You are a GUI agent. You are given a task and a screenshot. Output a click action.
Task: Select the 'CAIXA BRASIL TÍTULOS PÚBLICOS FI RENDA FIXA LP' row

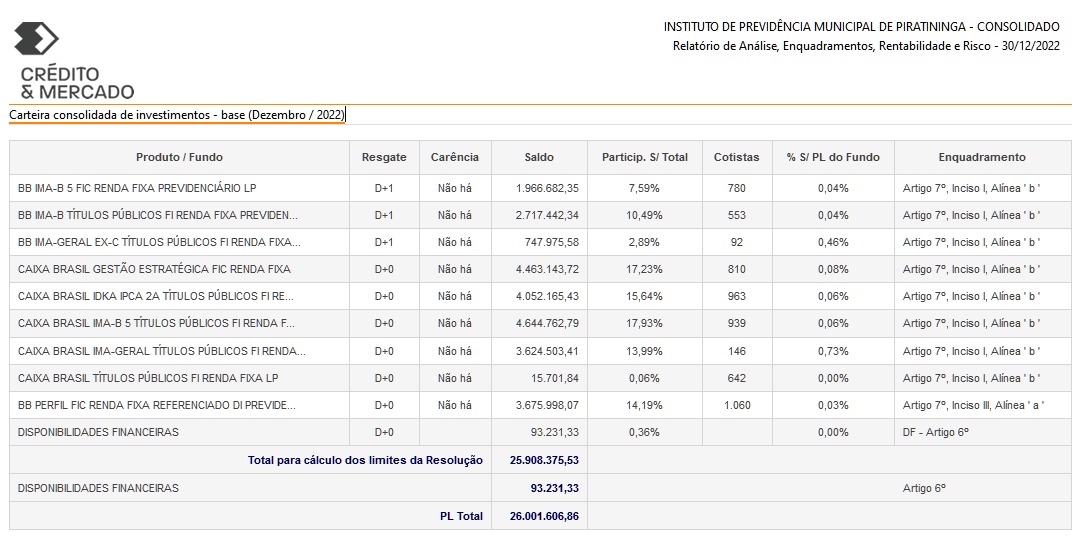point(540,378)
